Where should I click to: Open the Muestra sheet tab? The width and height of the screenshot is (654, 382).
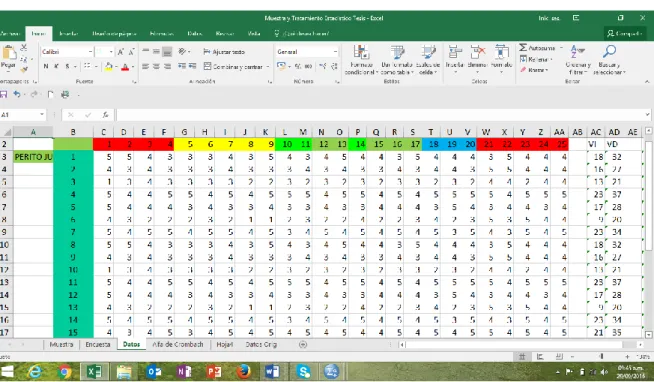pos(61,344)
